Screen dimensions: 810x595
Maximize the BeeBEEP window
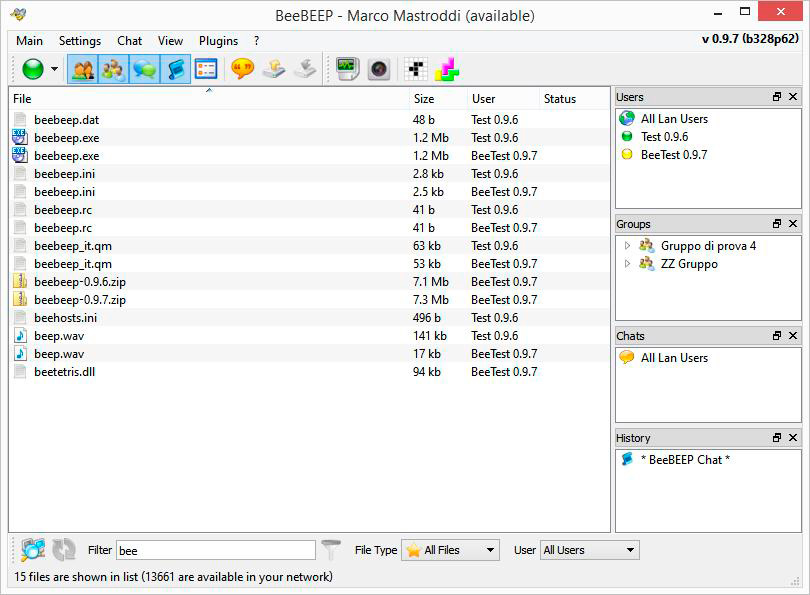tap(745, 11)
